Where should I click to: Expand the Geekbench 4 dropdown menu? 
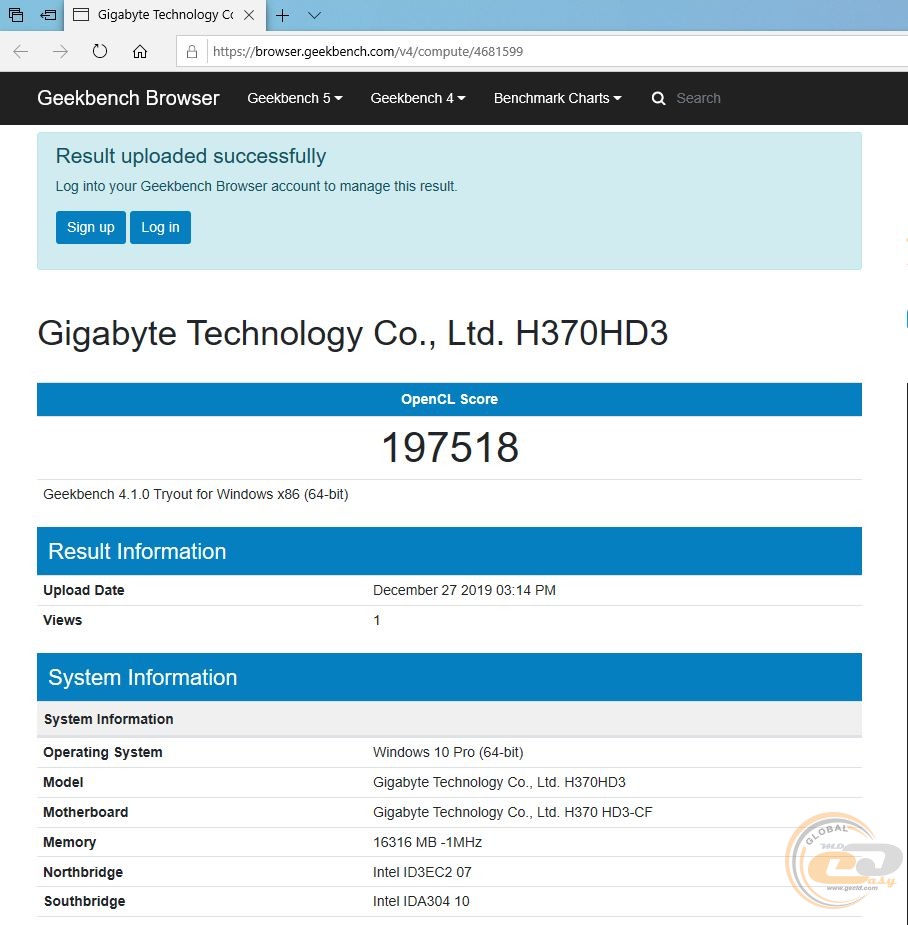[x=418, y=98]
